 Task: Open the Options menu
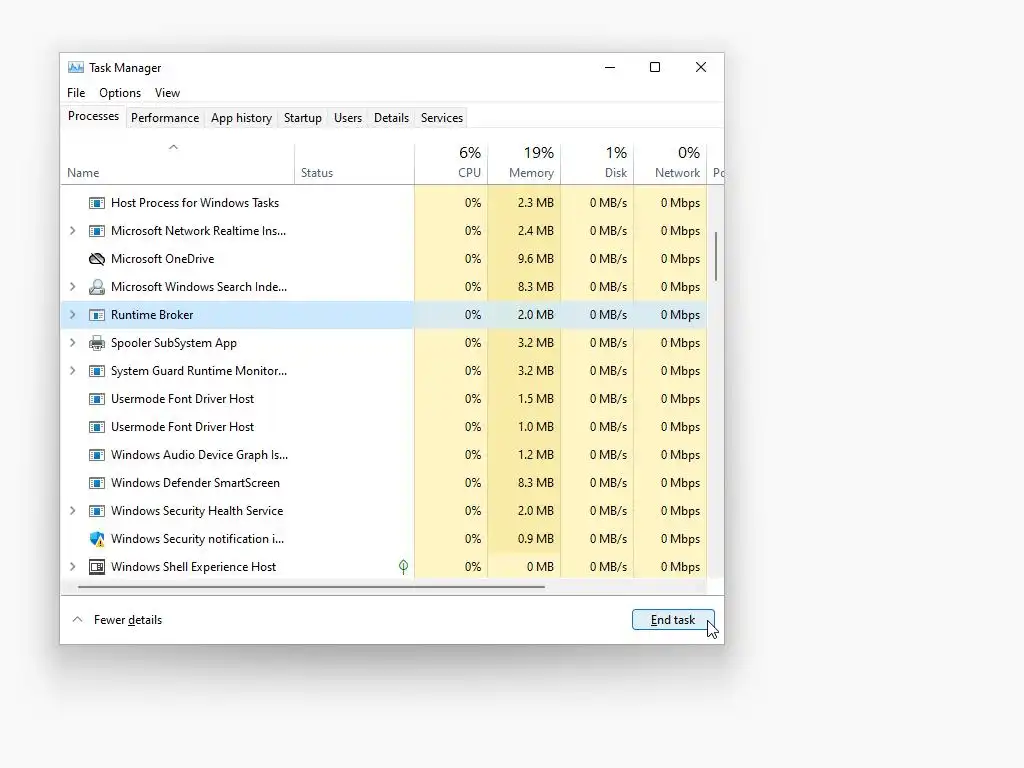[120, 93]
